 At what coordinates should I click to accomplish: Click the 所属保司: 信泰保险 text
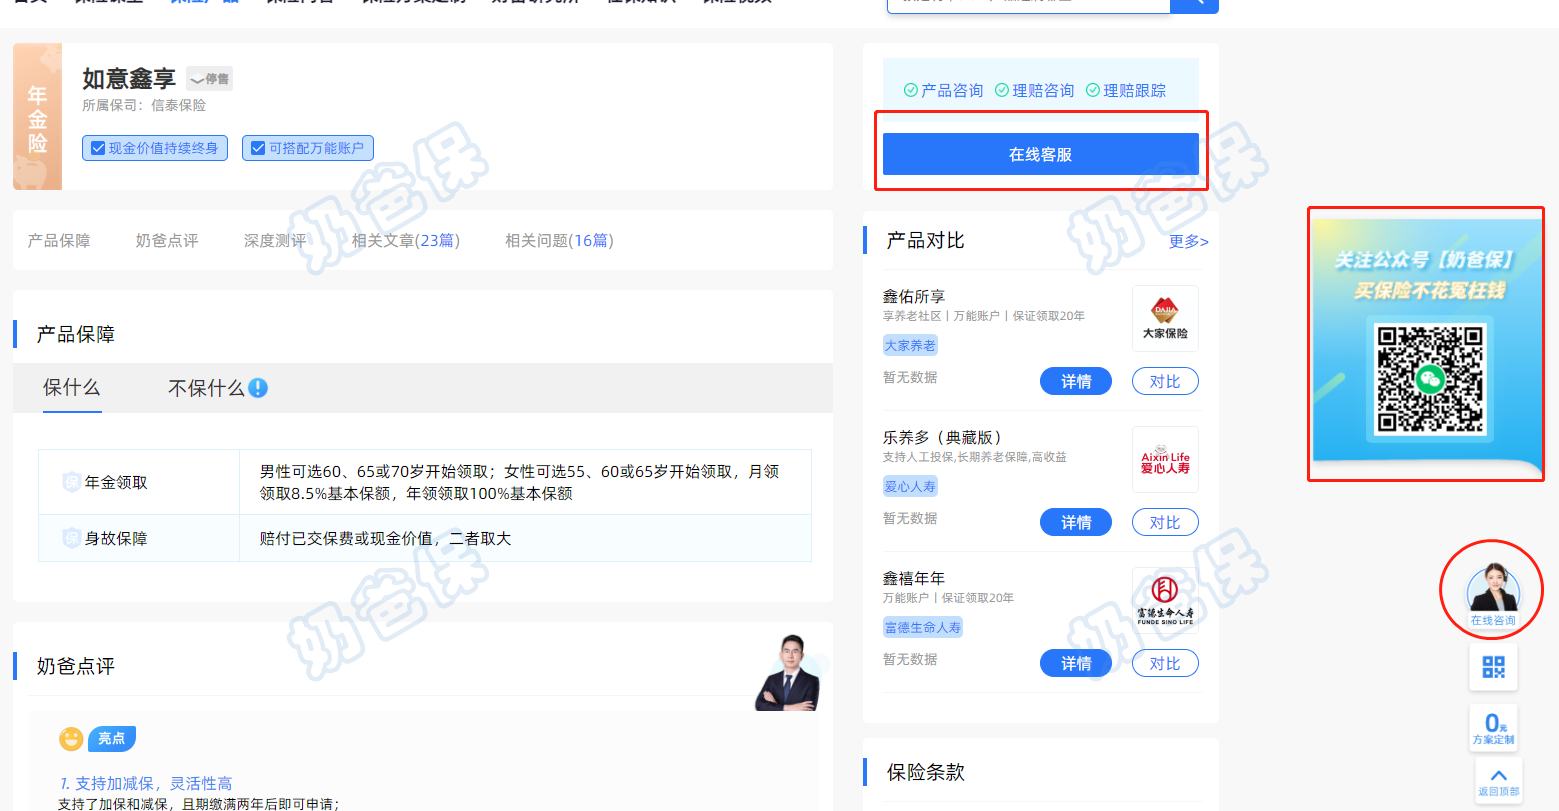click(144, 105)
